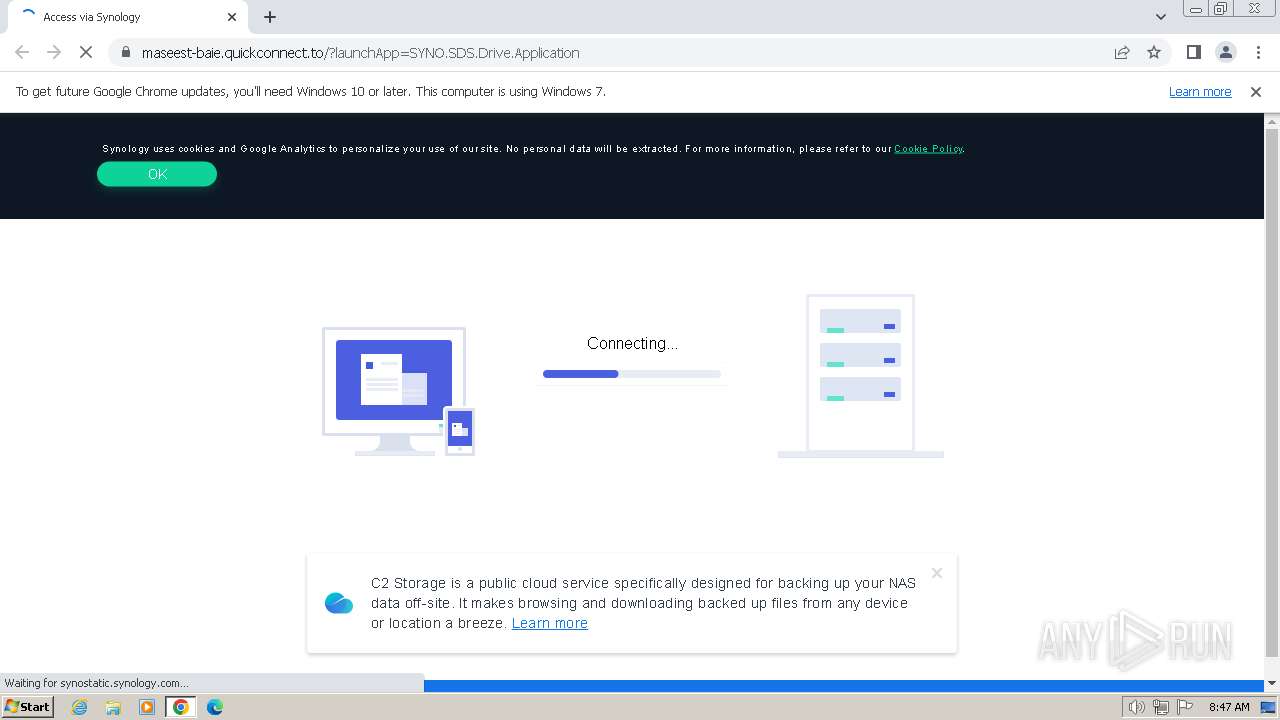Open Action Center flag icon
This screenshot has width=1280, height=720.
(x=1184, y=707)
